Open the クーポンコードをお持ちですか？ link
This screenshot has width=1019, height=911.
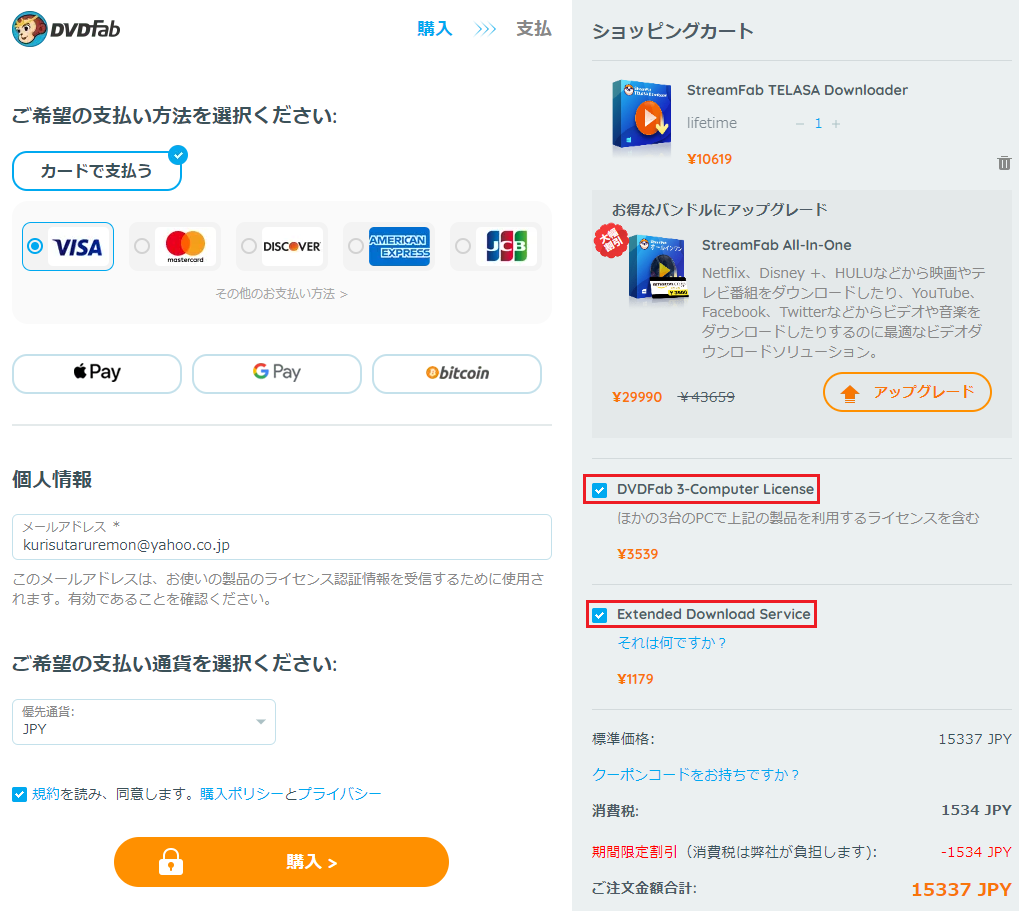pos(695,775)
